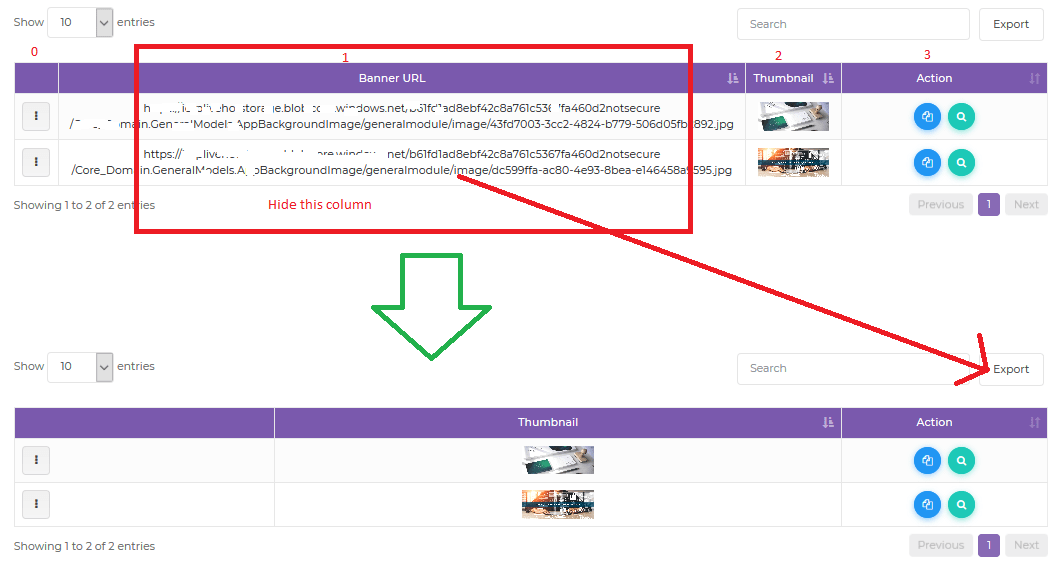The image size is (1048, 568).
Task: Open orange thumbnail in bottom table second row
Action: (x=558, y=505)
